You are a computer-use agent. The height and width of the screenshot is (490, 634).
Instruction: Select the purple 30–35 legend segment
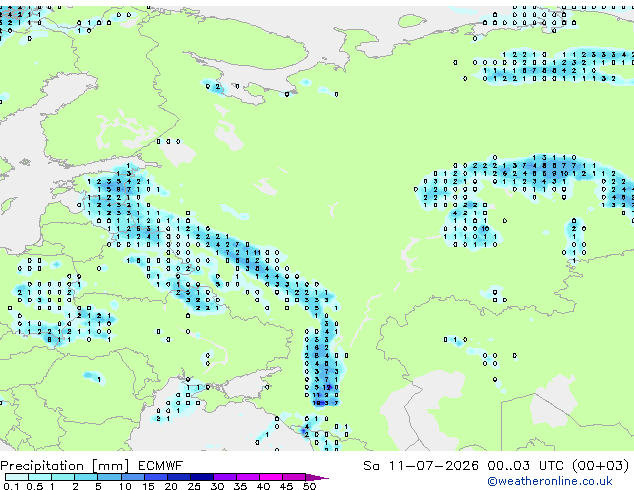coord(225,477)
